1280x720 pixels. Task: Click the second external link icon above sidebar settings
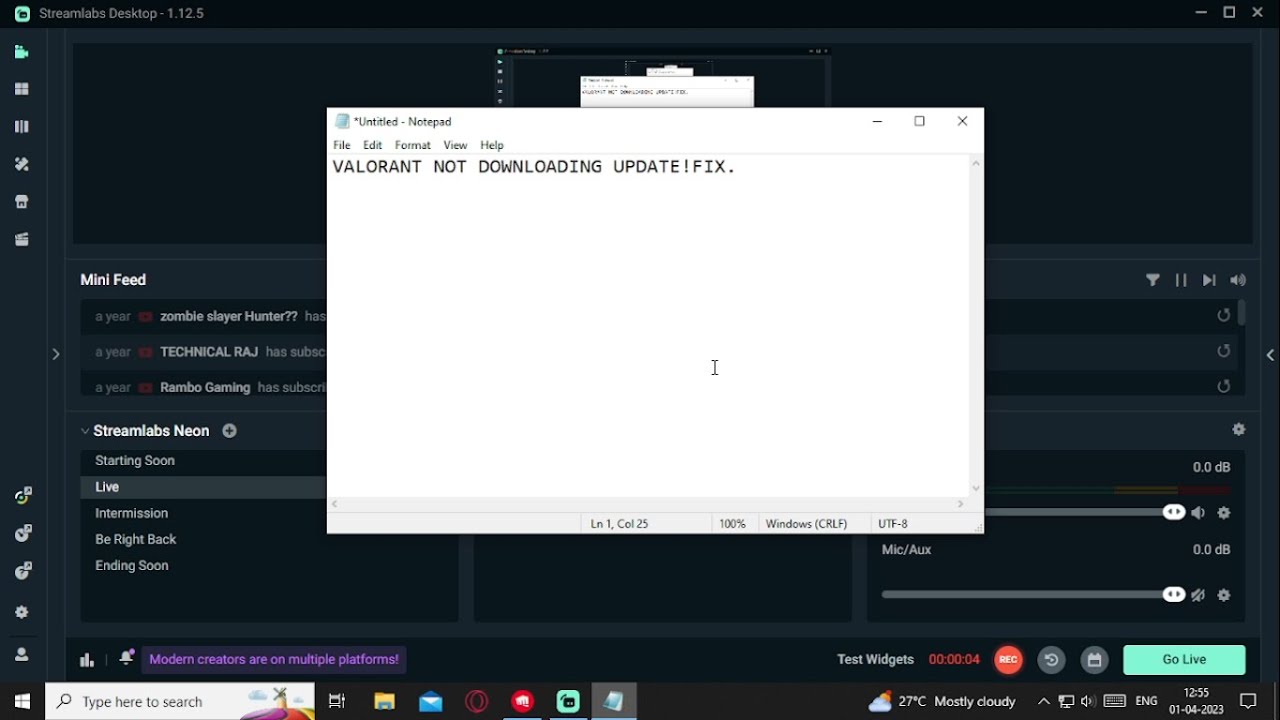(23, 533)
